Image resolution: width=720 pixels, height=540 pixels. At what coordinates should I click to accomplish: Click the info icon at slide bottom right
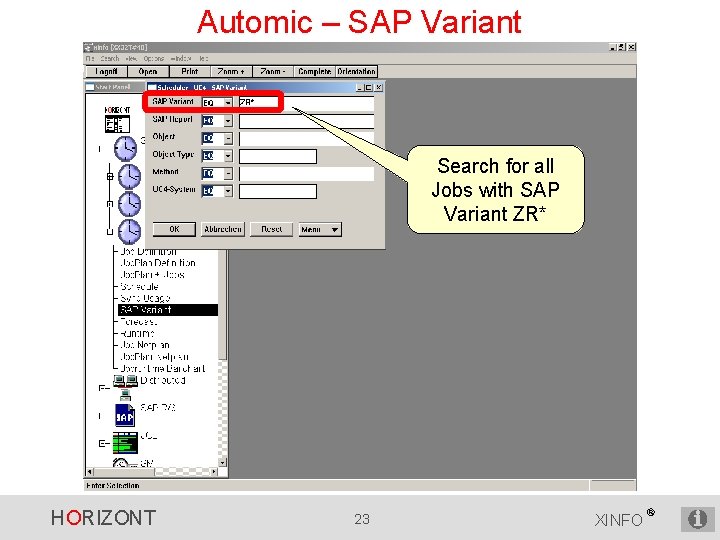697,519
